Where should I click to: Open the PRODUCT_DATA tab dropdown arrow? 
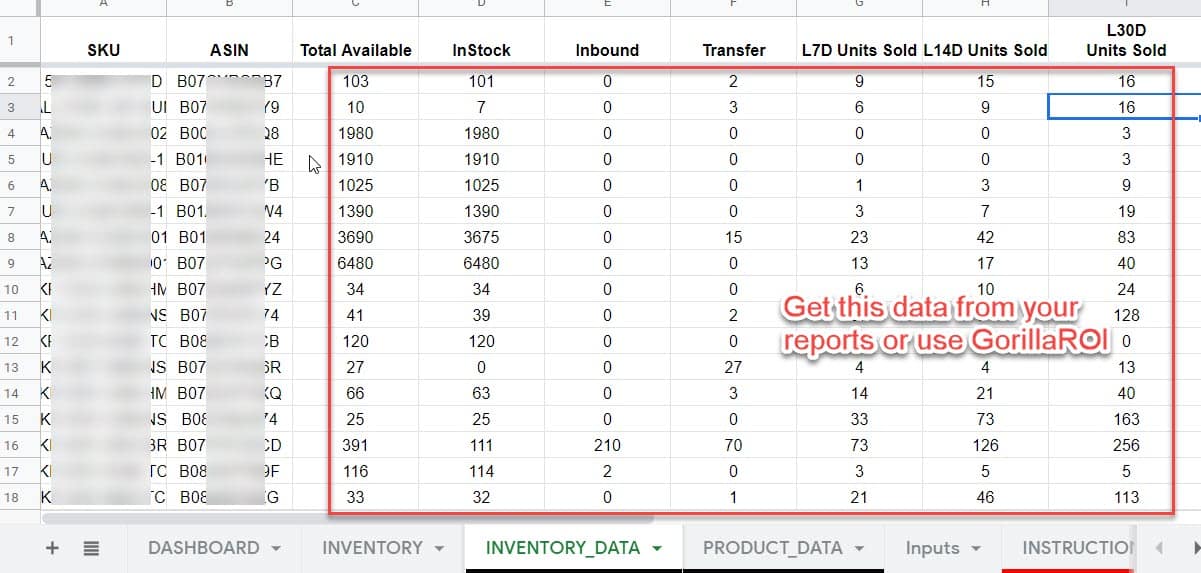pyautogui.click(x=859, y=549)
